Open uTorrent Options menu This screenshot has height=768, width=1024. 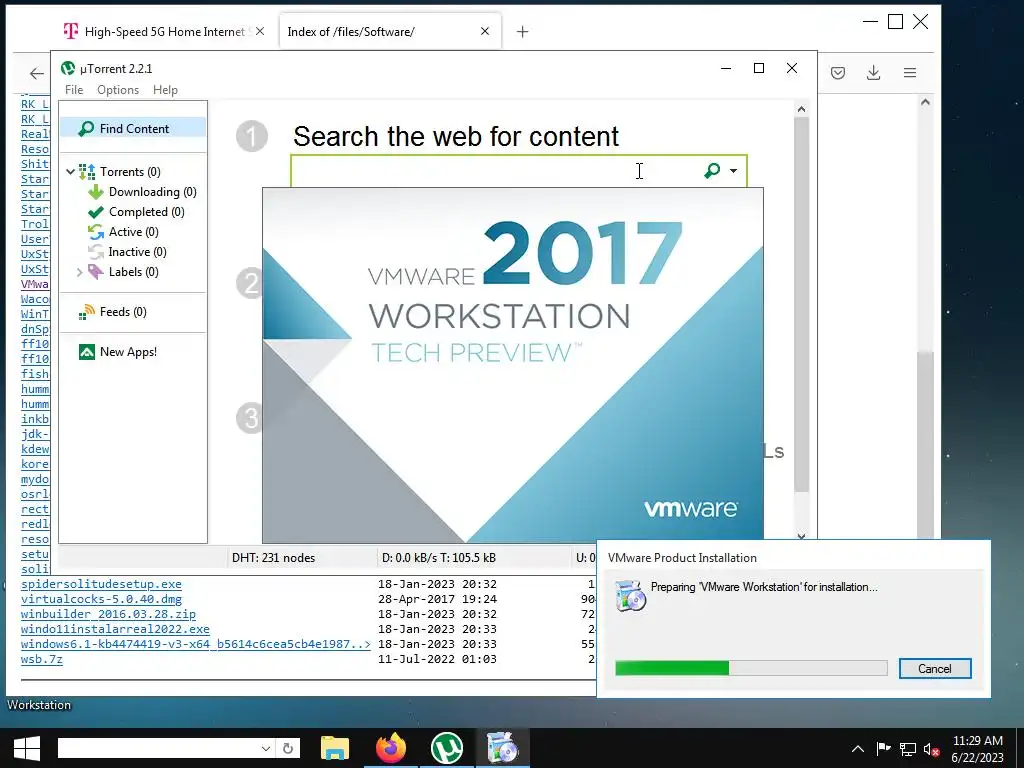click(x=118, y=90)
